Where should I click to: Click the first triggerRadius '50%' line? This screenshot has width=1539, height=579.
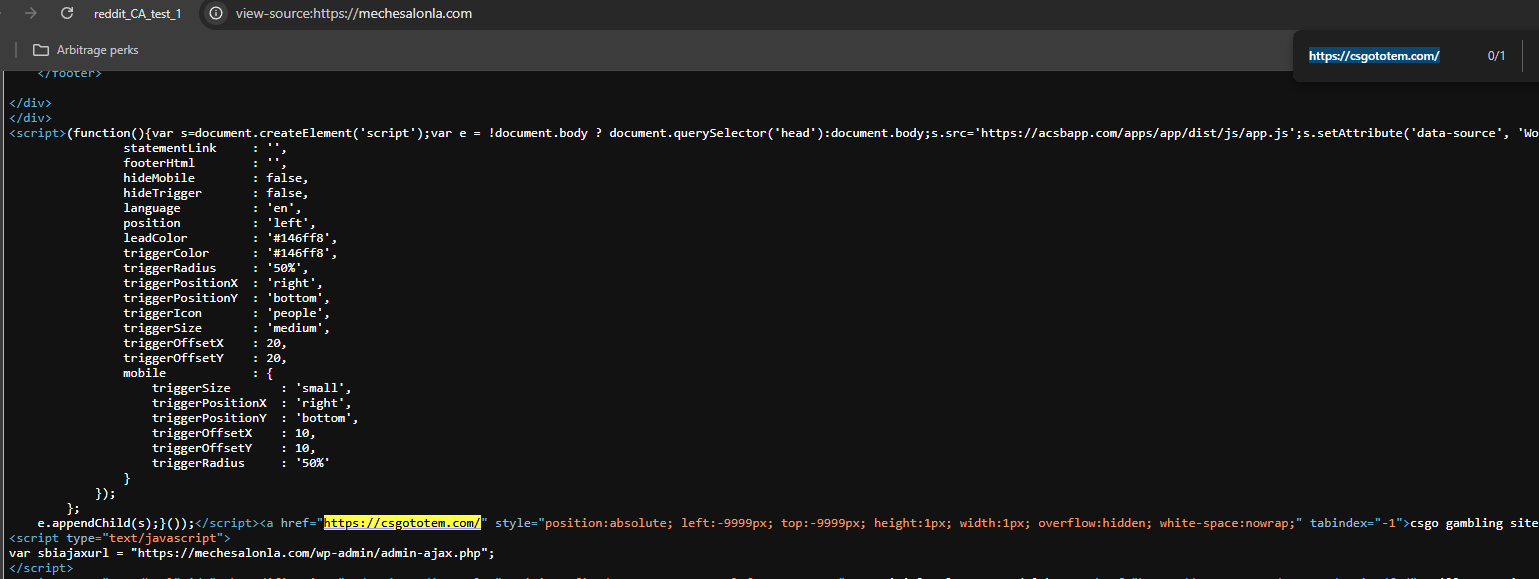(x=216, y=268)
